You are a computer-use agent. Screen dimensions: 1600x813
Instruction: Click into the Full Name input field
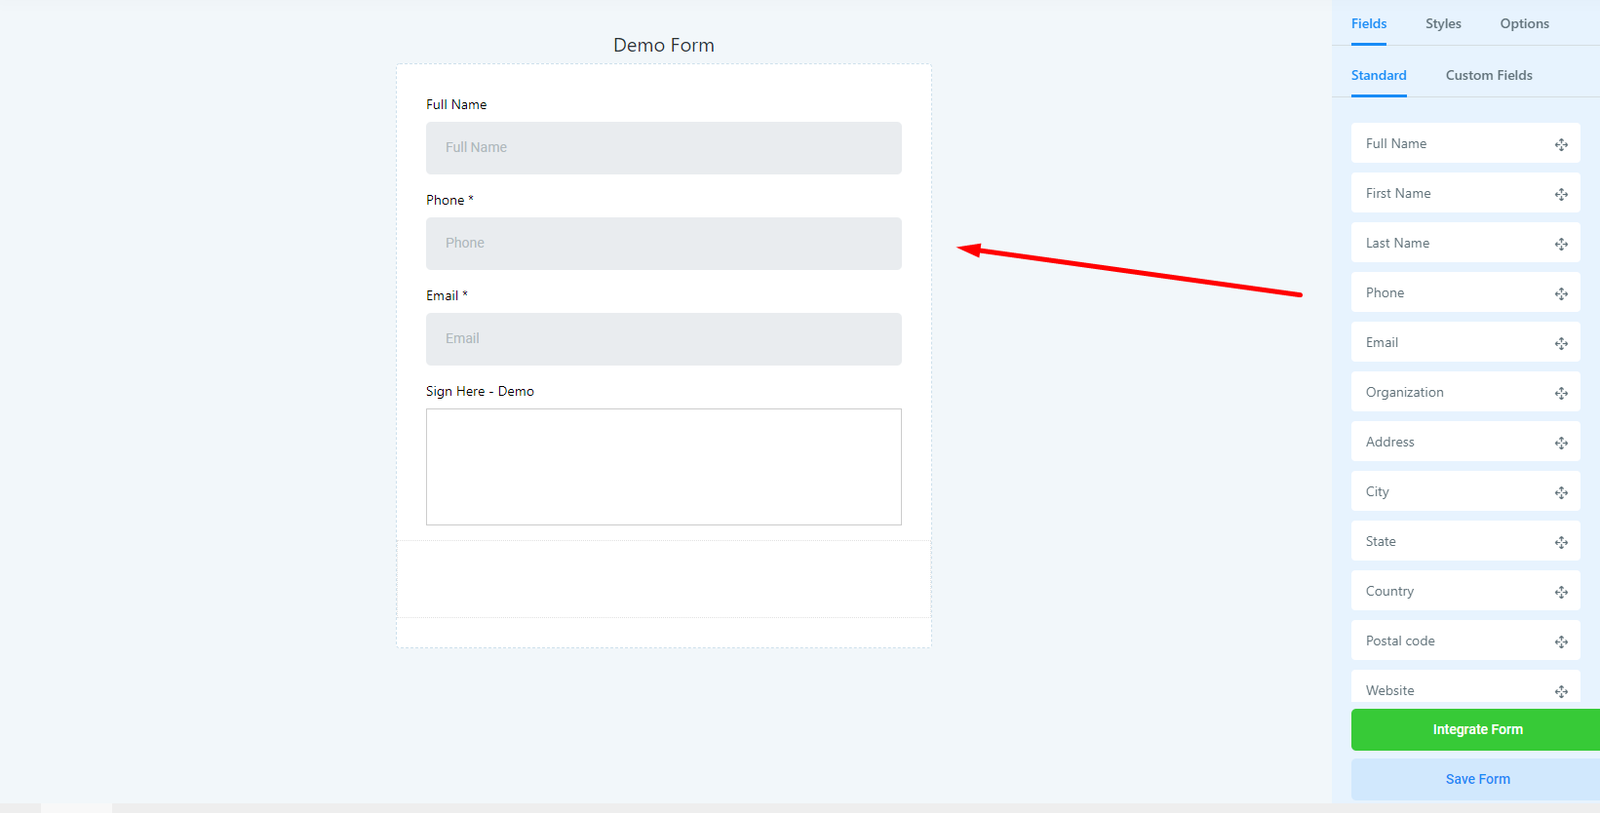click(663, 148)
